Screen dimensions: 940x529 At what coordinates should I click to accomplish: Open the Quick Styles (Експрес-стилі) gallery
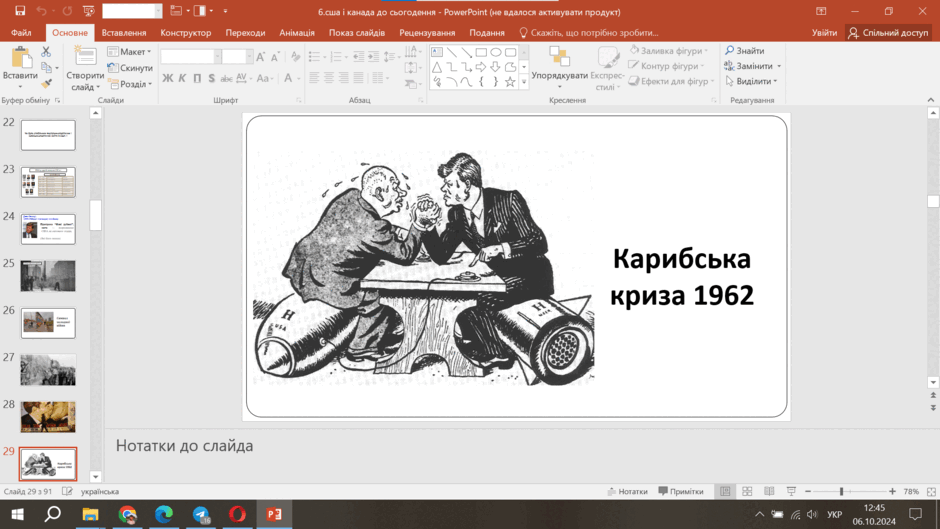tap(607, 68)
